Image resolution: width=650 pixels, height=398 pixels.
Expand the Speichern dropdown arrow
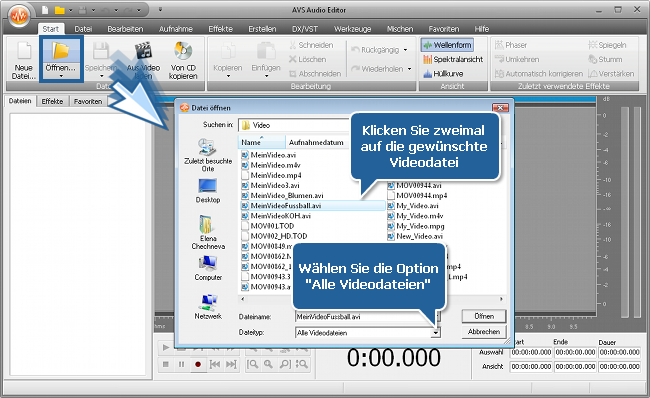(x=102, y=76)
